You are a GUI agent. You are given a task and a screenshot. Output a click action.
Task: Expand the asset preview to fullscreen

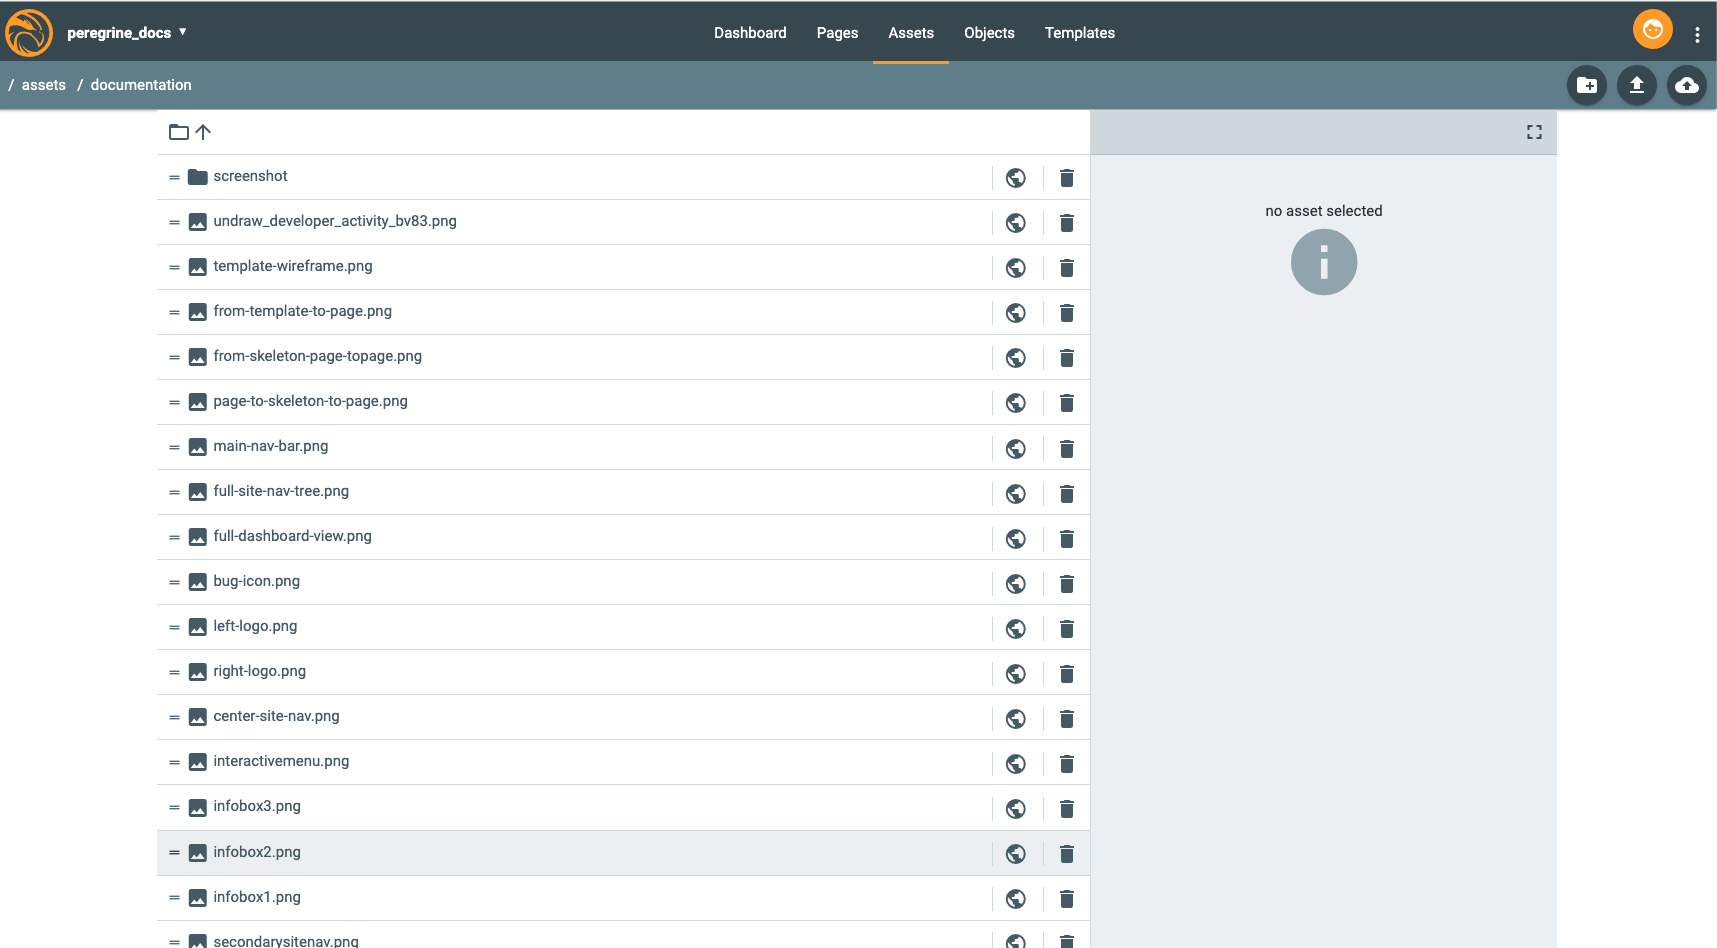pyautogui.click(x=1533, y=132)
